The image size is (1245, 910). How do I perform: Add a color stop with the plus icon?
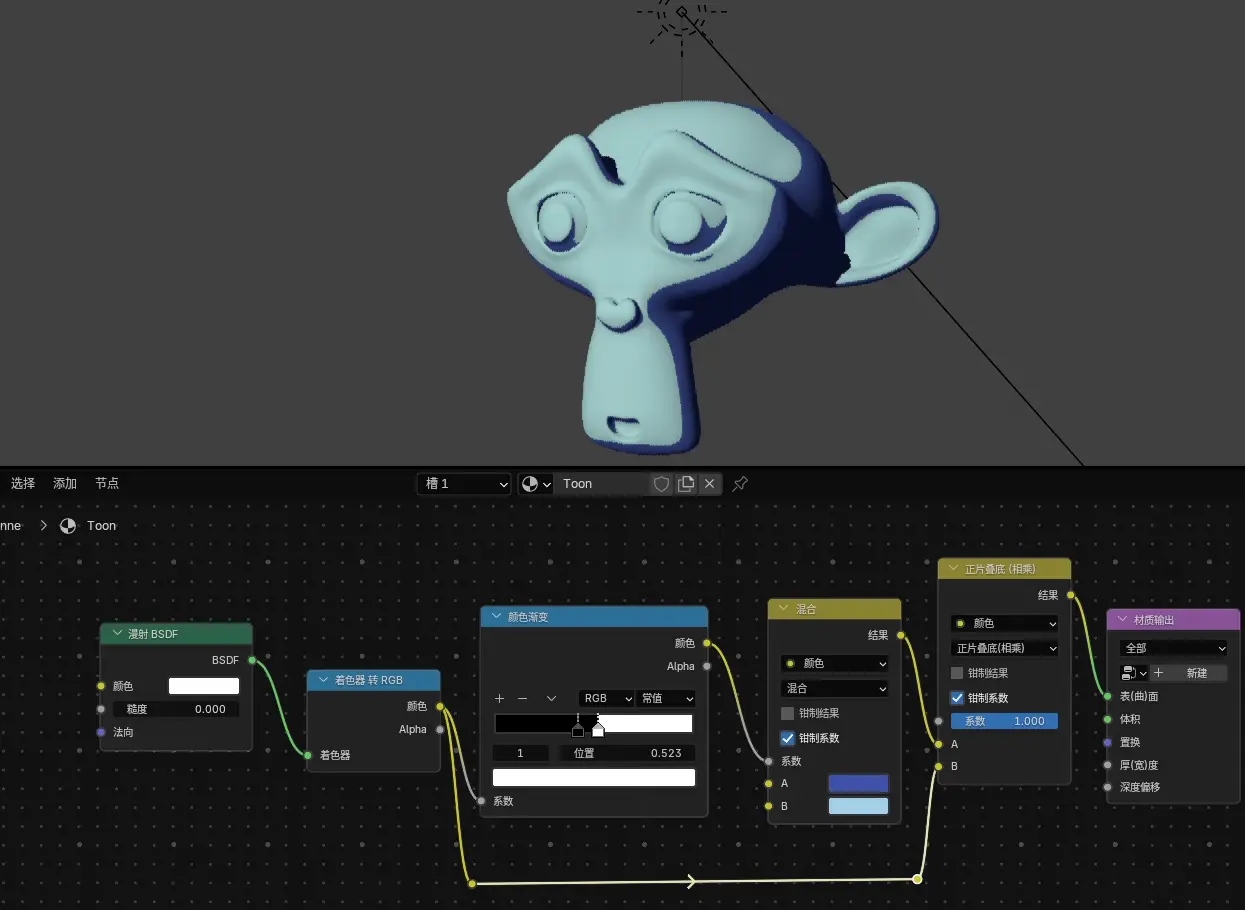(500, 698)
